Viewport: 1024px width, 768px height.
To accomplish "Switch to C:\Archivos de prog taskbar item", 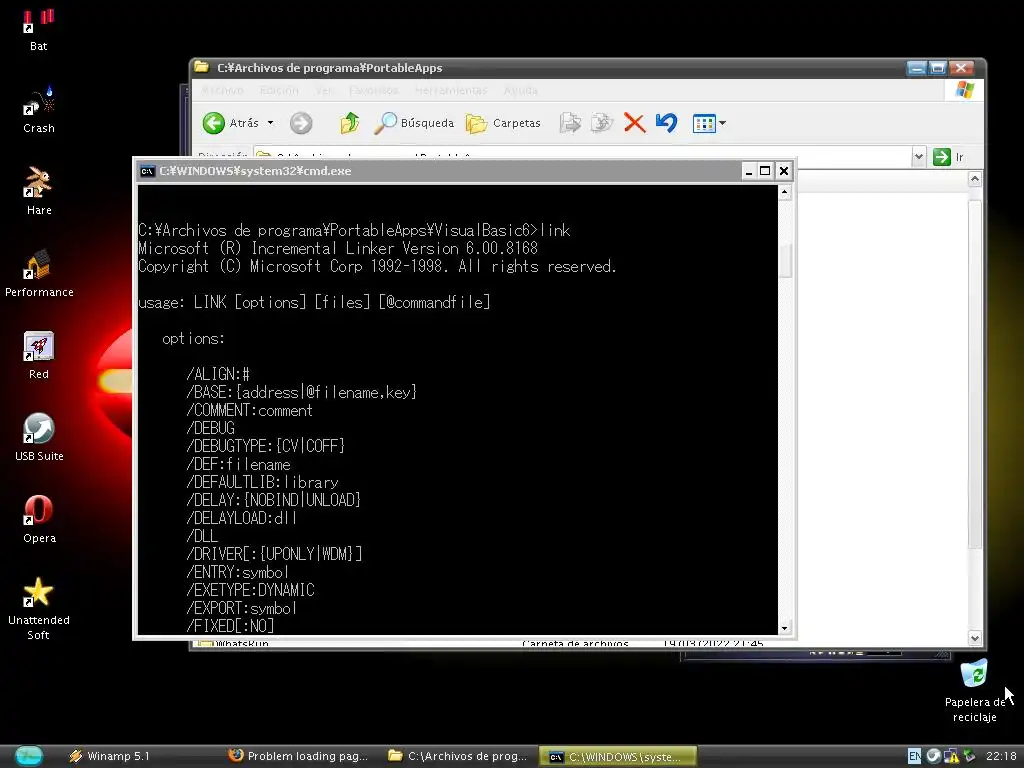I will tap(458, 756).
